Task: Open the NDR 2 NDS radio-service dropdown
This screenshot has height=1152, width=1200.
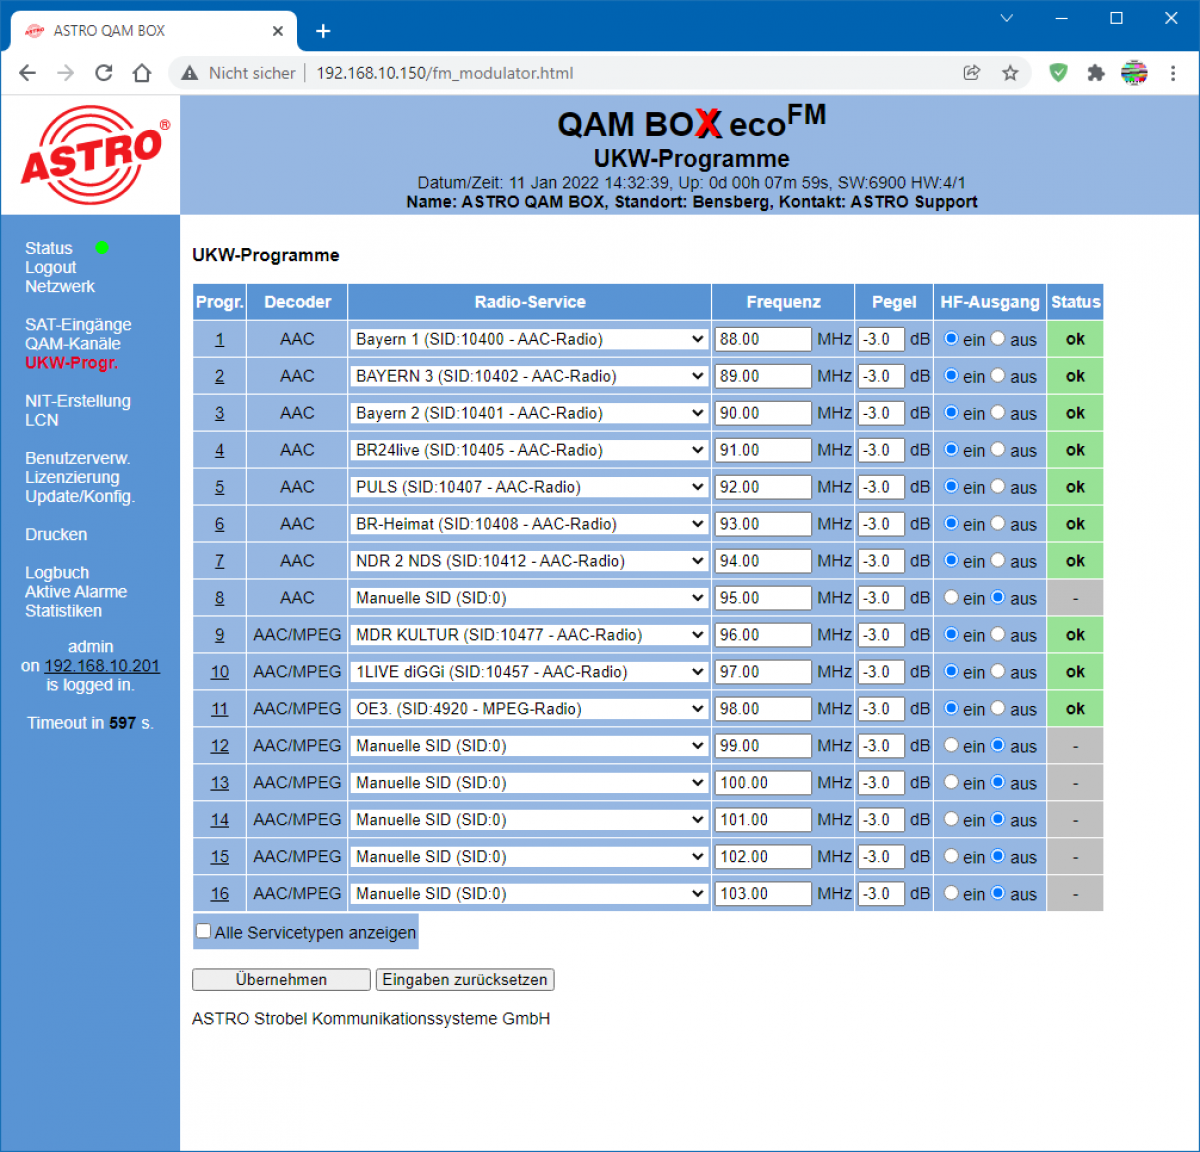Action: tap(529, 561)
